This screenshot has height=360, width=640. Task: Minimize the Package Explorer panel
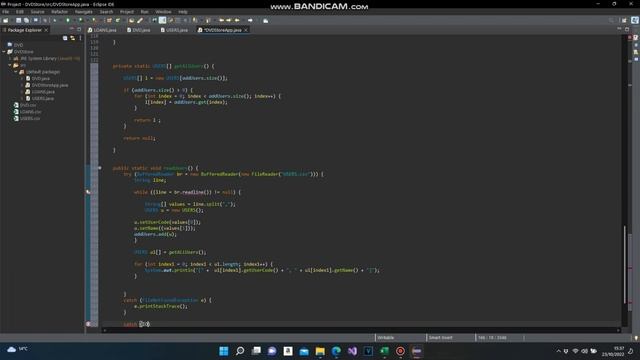click(72, 29)
